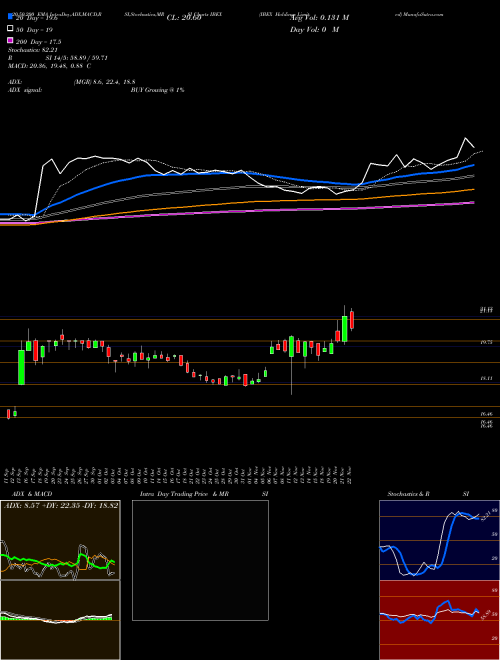
Task: Click the white 50 Day legend swatch
Action: [x=11, y=29]
